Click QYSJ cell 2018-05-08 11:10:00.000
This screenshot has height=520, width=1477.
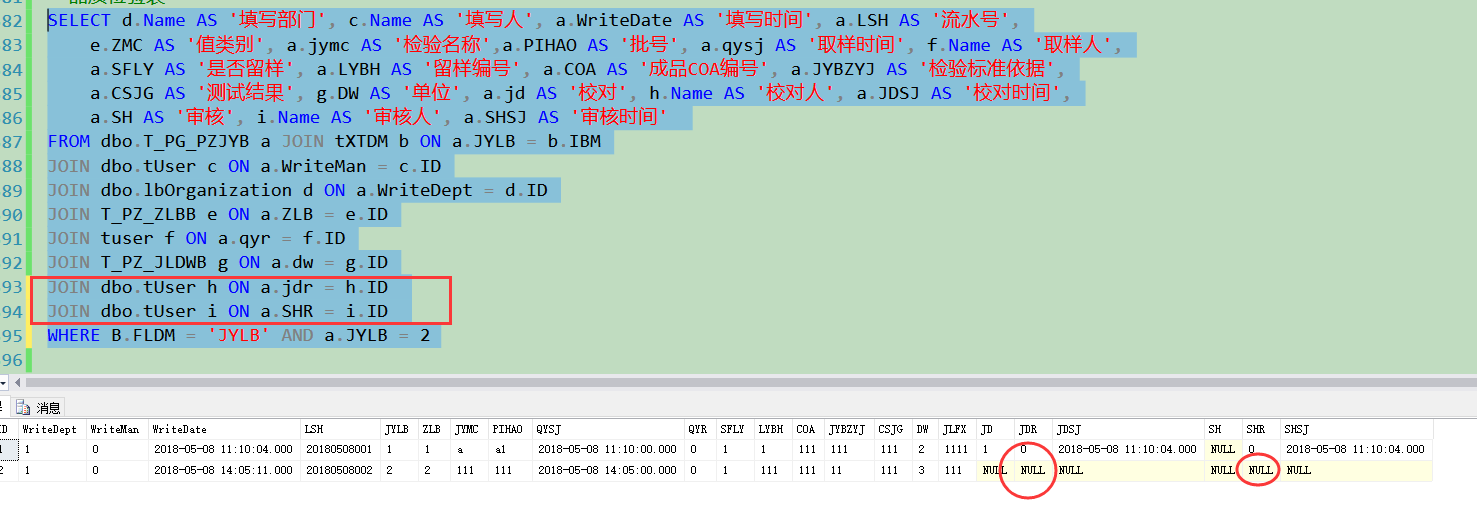click(607, 449)
